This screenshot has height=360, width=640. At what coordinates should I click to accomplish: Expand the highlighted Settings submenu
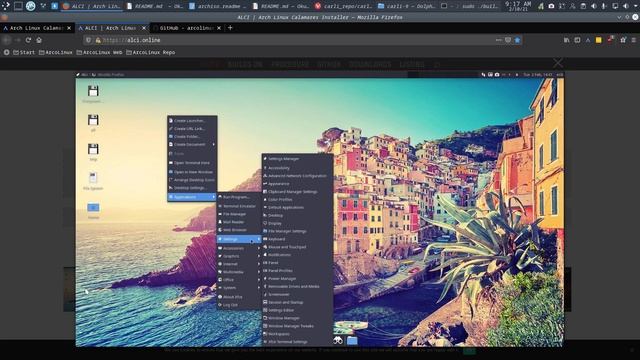[239, 239]
